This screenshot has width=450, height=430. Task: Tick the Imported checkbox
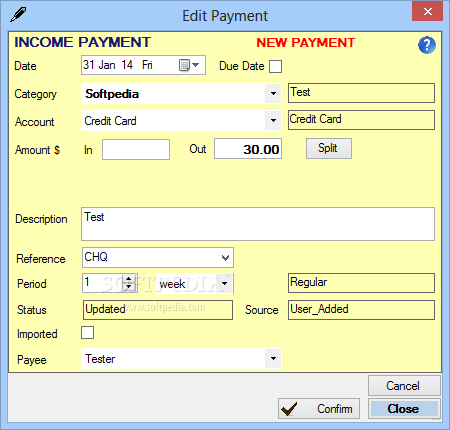pos(87,333)
